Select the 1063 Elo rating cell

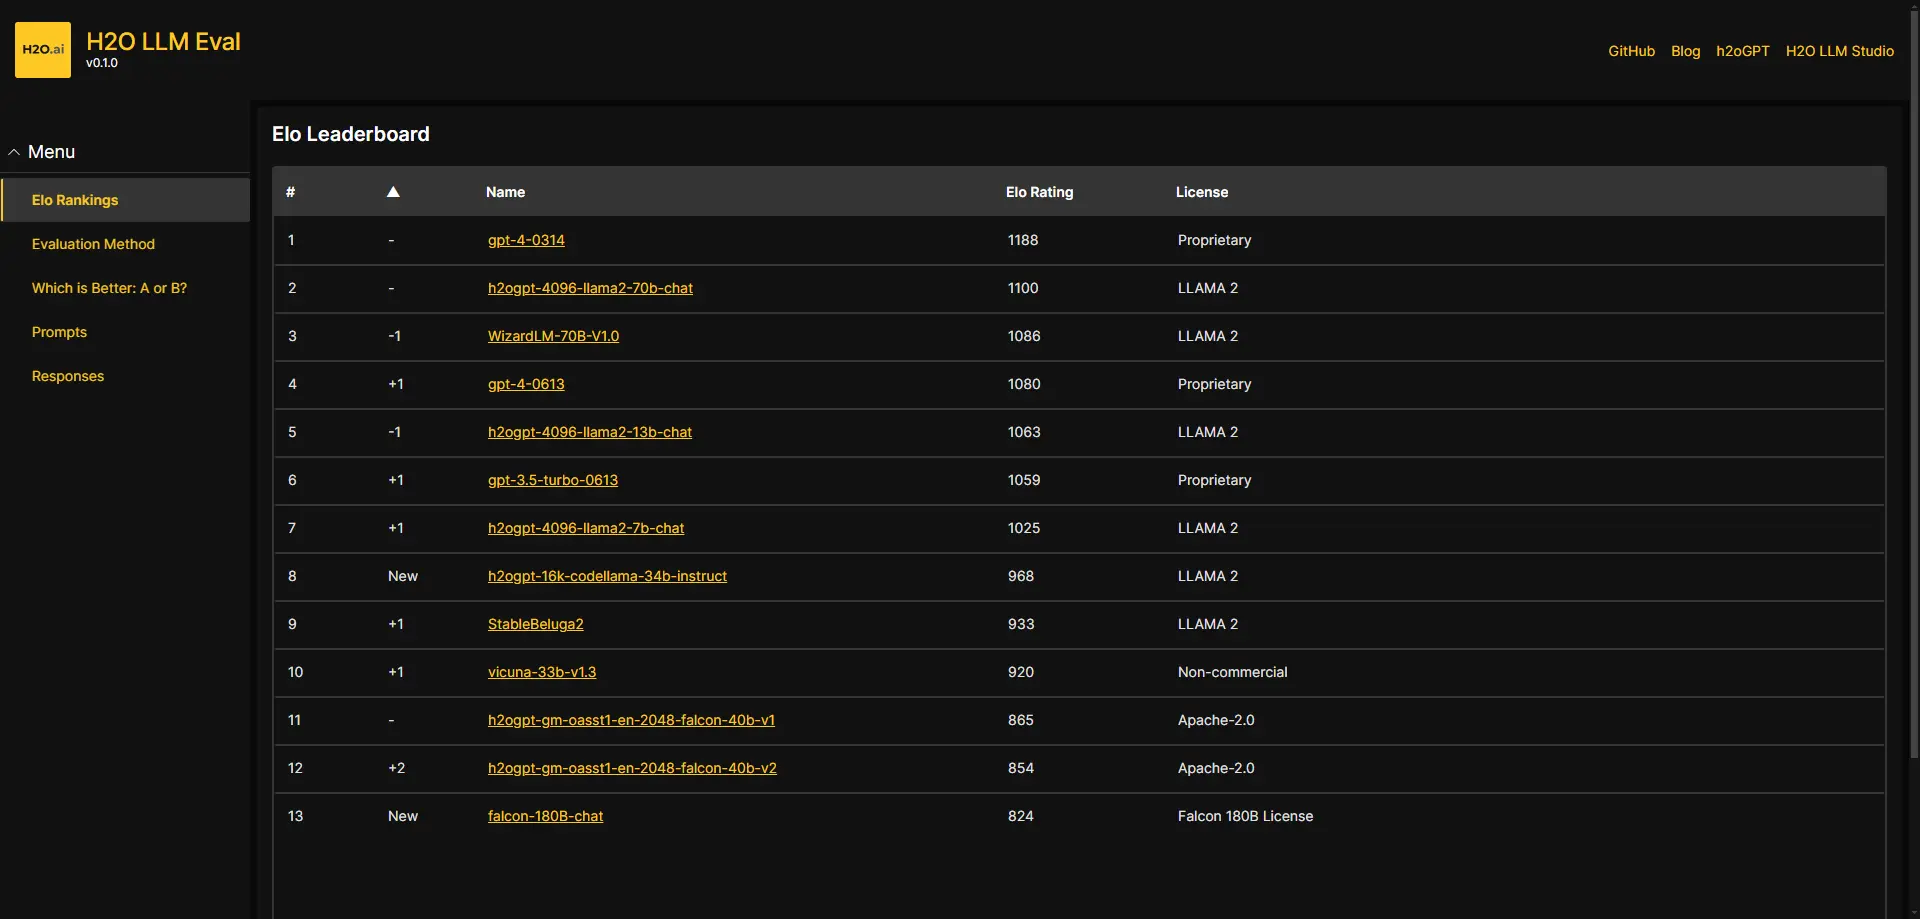tap(1024, 432)
